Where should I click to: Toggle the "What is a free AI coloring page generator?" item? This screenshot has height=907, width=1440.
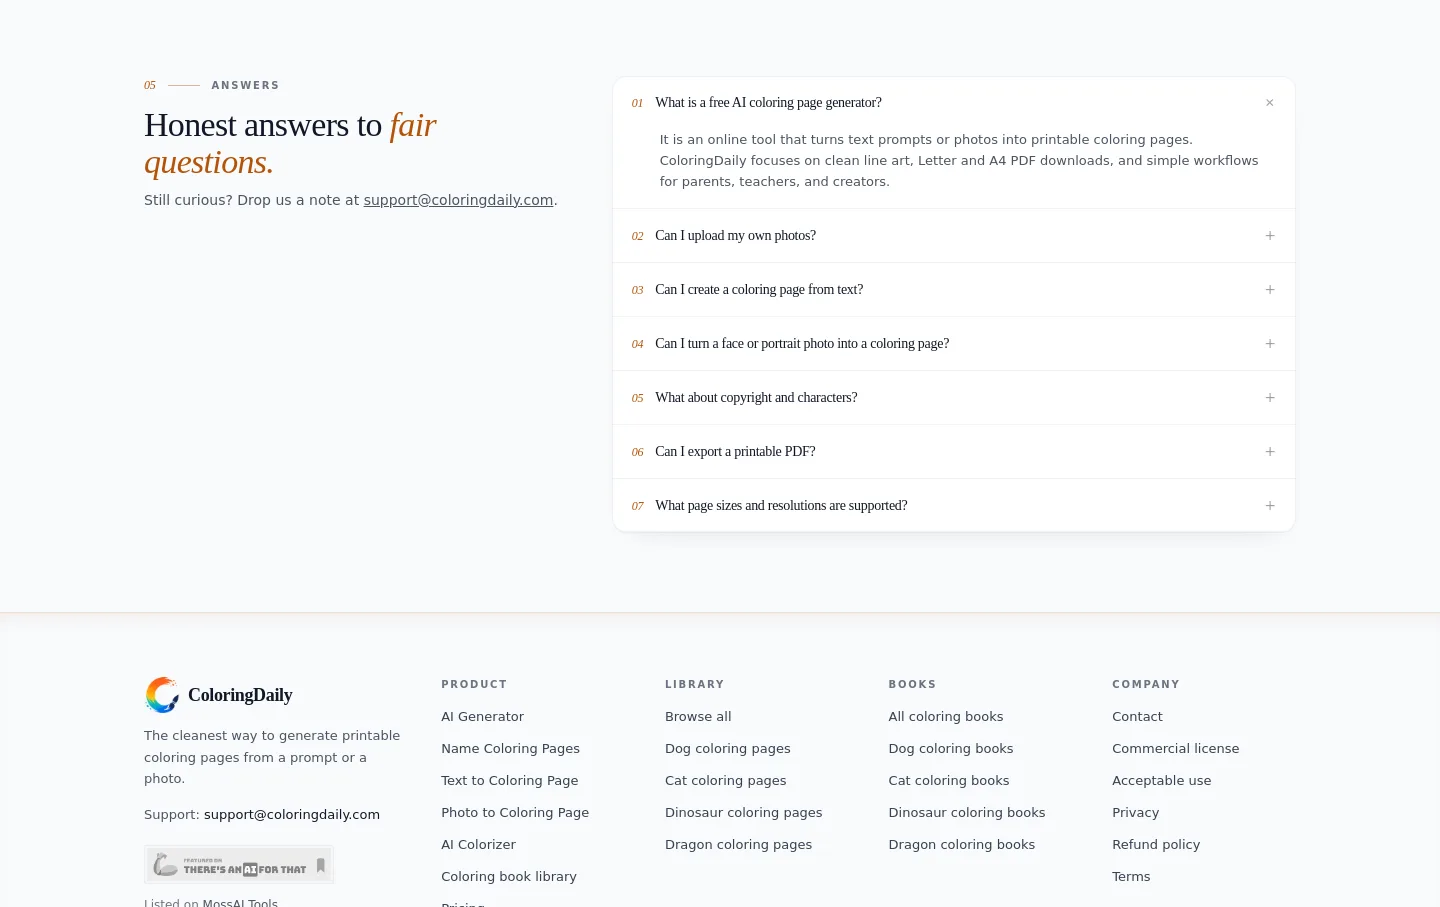pyautogui.click(x=953, y=103)
